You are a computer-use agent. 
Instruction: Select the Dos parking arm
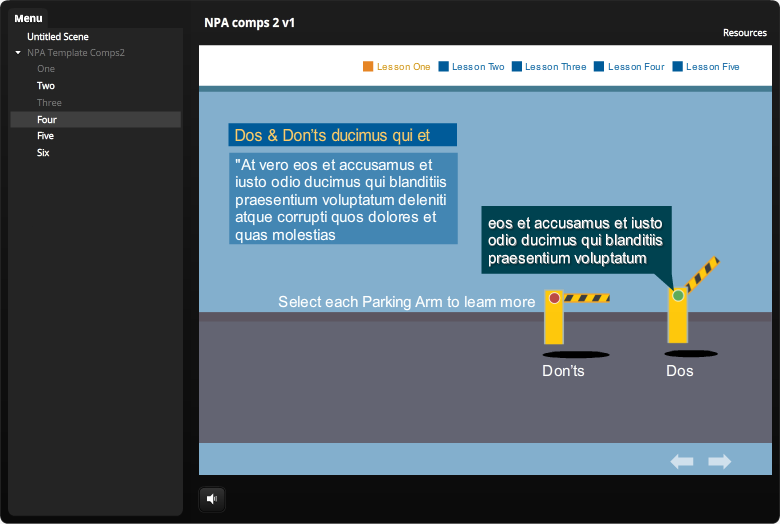click(679, 314)
